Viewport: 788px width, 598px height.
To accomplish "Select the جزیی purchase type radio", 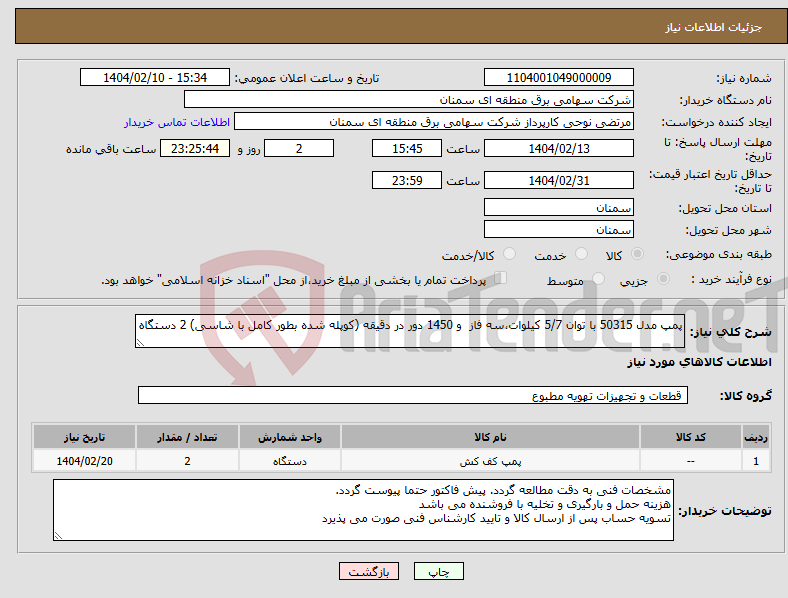I will point(663,278).
